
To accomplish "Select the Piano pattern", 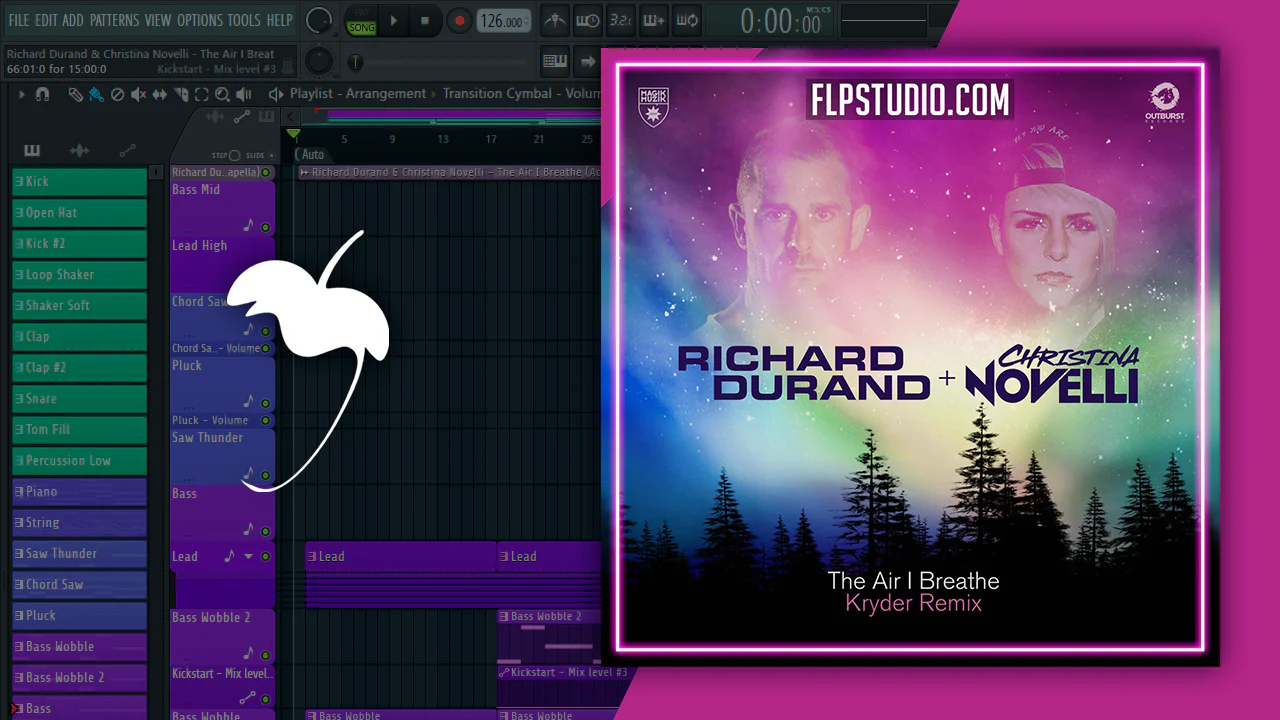I will tap(80, 492).
